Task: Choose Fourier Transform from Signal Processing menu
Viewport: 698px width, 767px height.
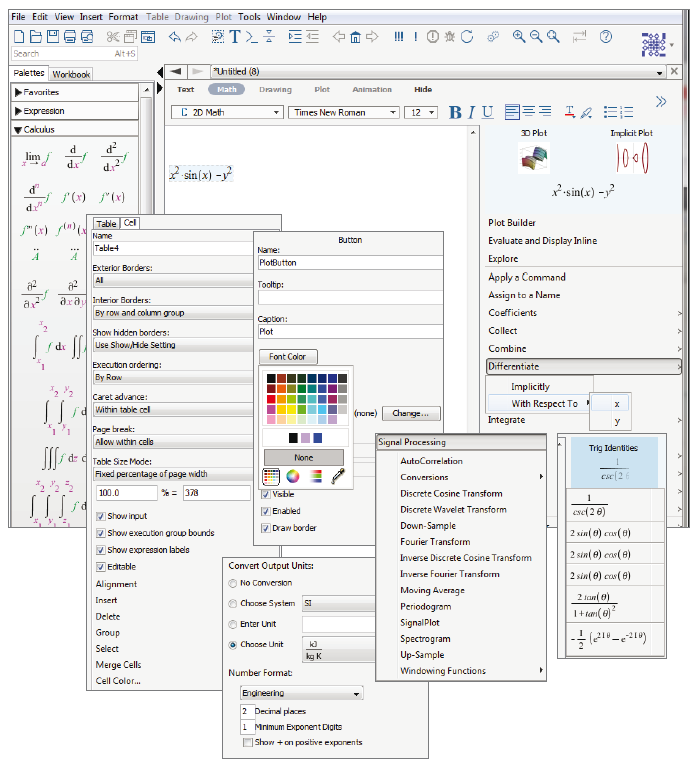Action: click(x=435, y=542)
